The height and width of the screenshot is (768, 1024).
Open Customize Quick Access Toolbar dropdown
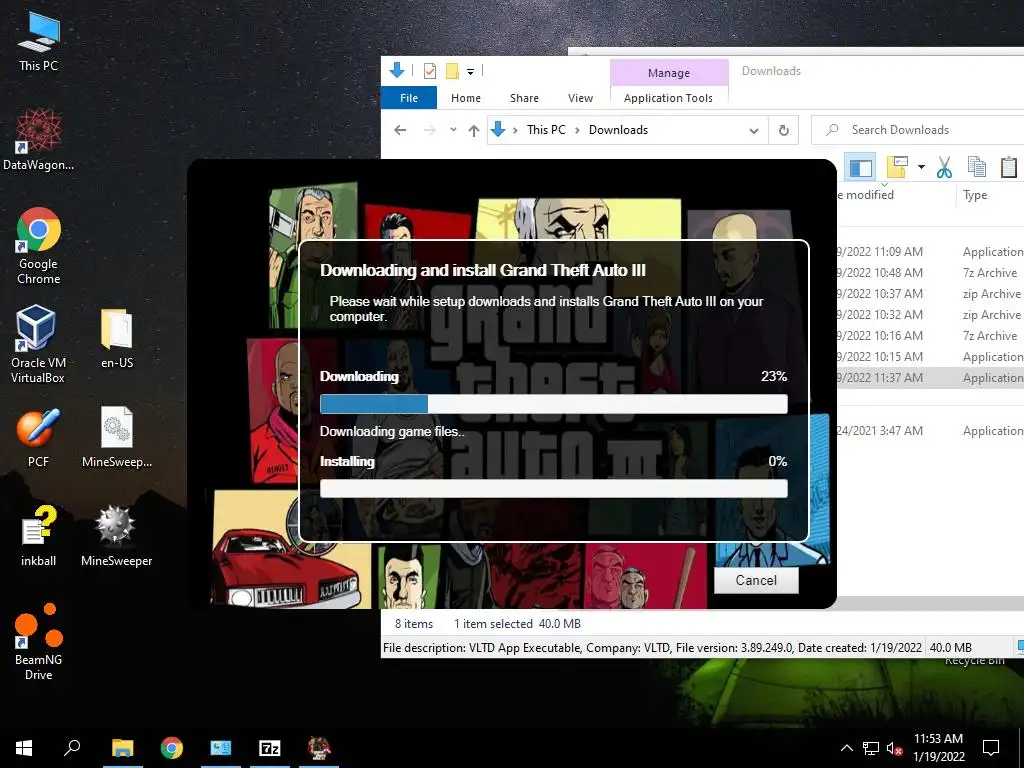tap(470, 71)
